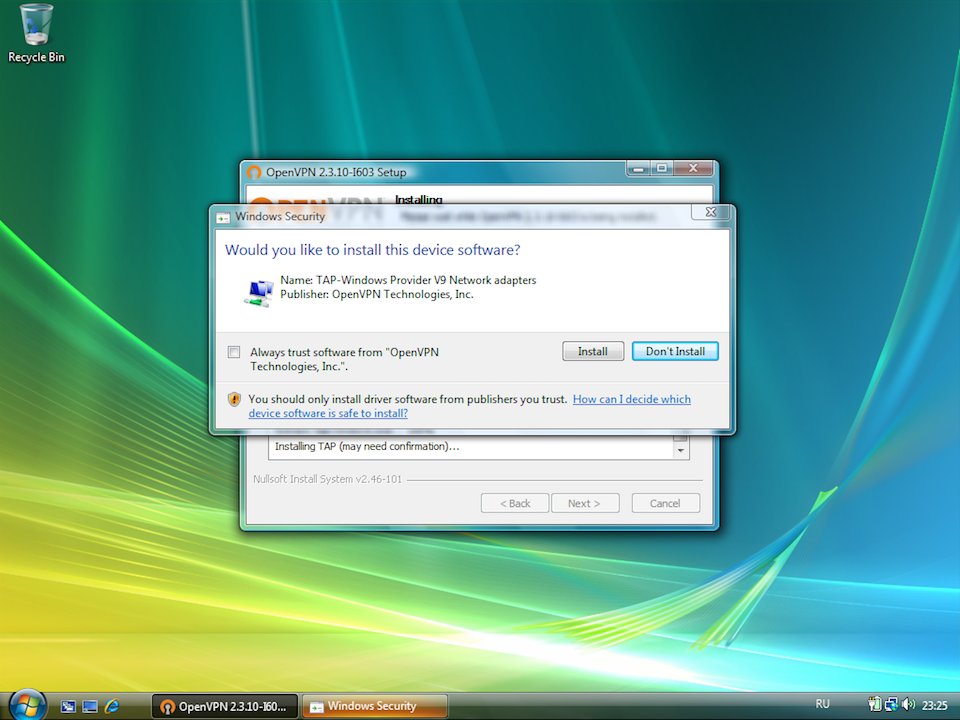This screenshot has width=960, height=720.
Task: Click the 'Nullsoft Install System v2.46-101' text
Action: pyautogui.click(x=328, y=479)
